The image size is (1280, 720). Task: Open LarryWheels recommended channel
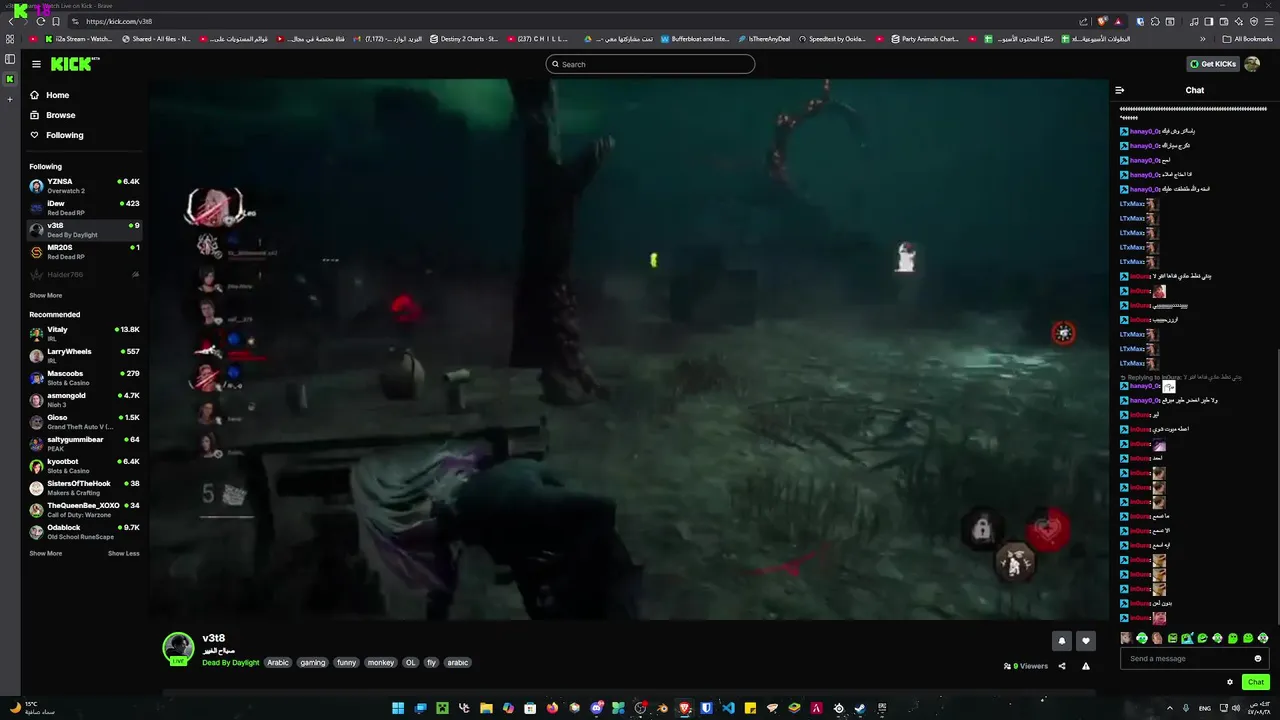pos(84,356)
